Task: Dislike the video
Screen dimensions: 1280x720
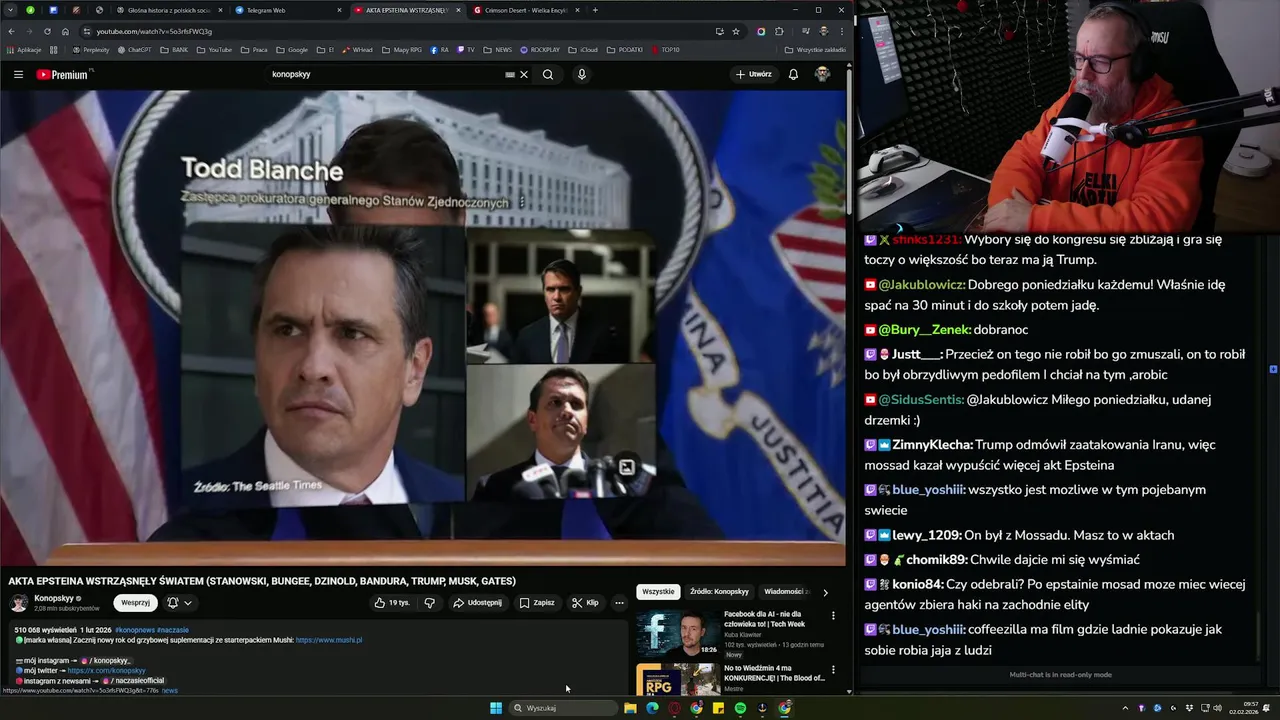Action: click(x=430, y=603)
